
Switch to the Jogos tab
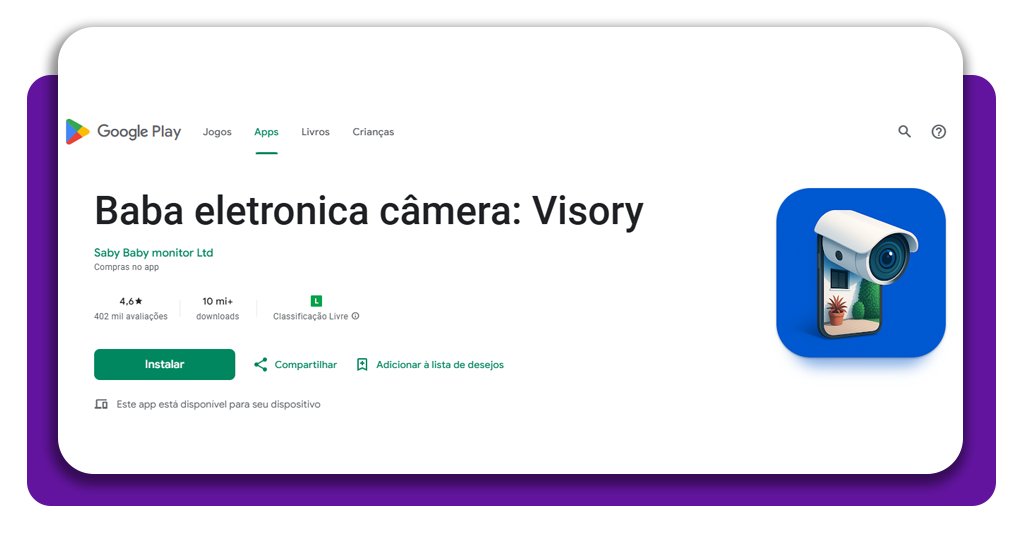pyautogui.click(x=217, y=132)
